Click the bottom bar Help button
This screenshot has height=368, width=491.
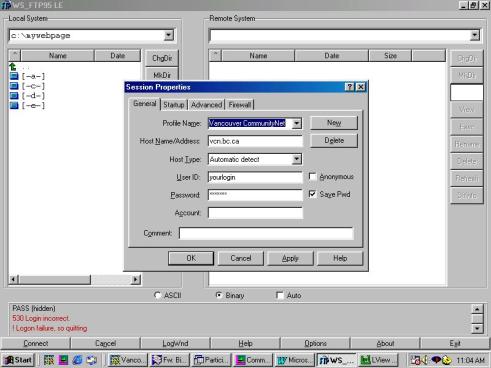point(245,343)
